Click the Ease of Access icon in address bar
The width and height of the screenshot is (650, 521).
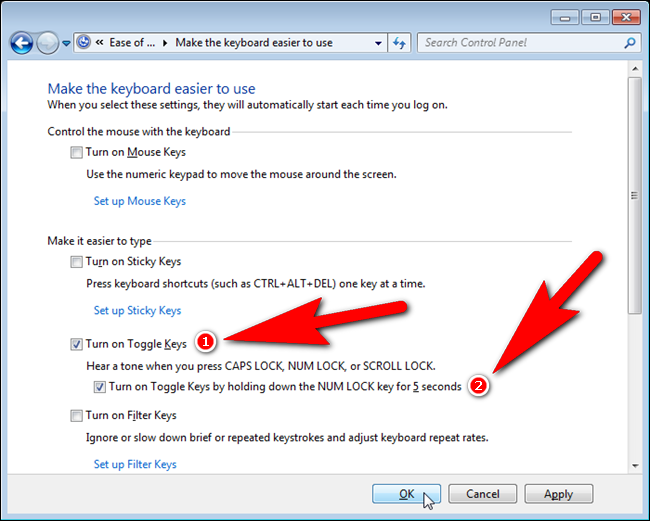[84, 42]
